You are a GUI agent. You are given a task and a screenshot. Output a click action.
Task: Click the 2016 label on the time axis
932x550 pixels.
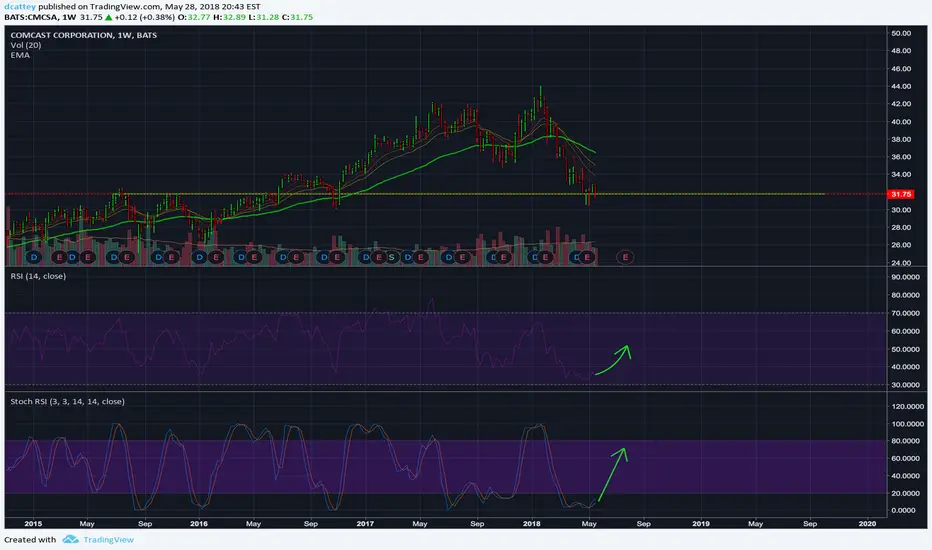tap(199, 524)
